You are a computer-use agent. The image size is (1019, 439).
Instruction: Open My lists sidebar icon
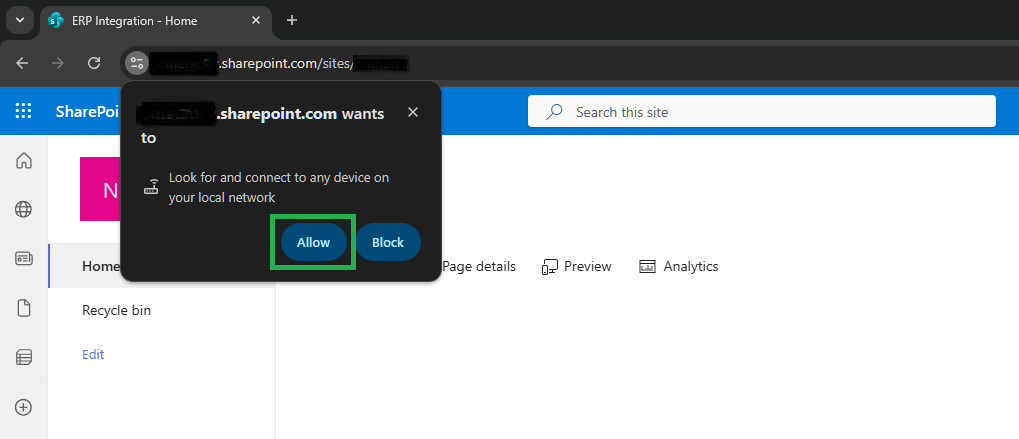tap(23, 357)
